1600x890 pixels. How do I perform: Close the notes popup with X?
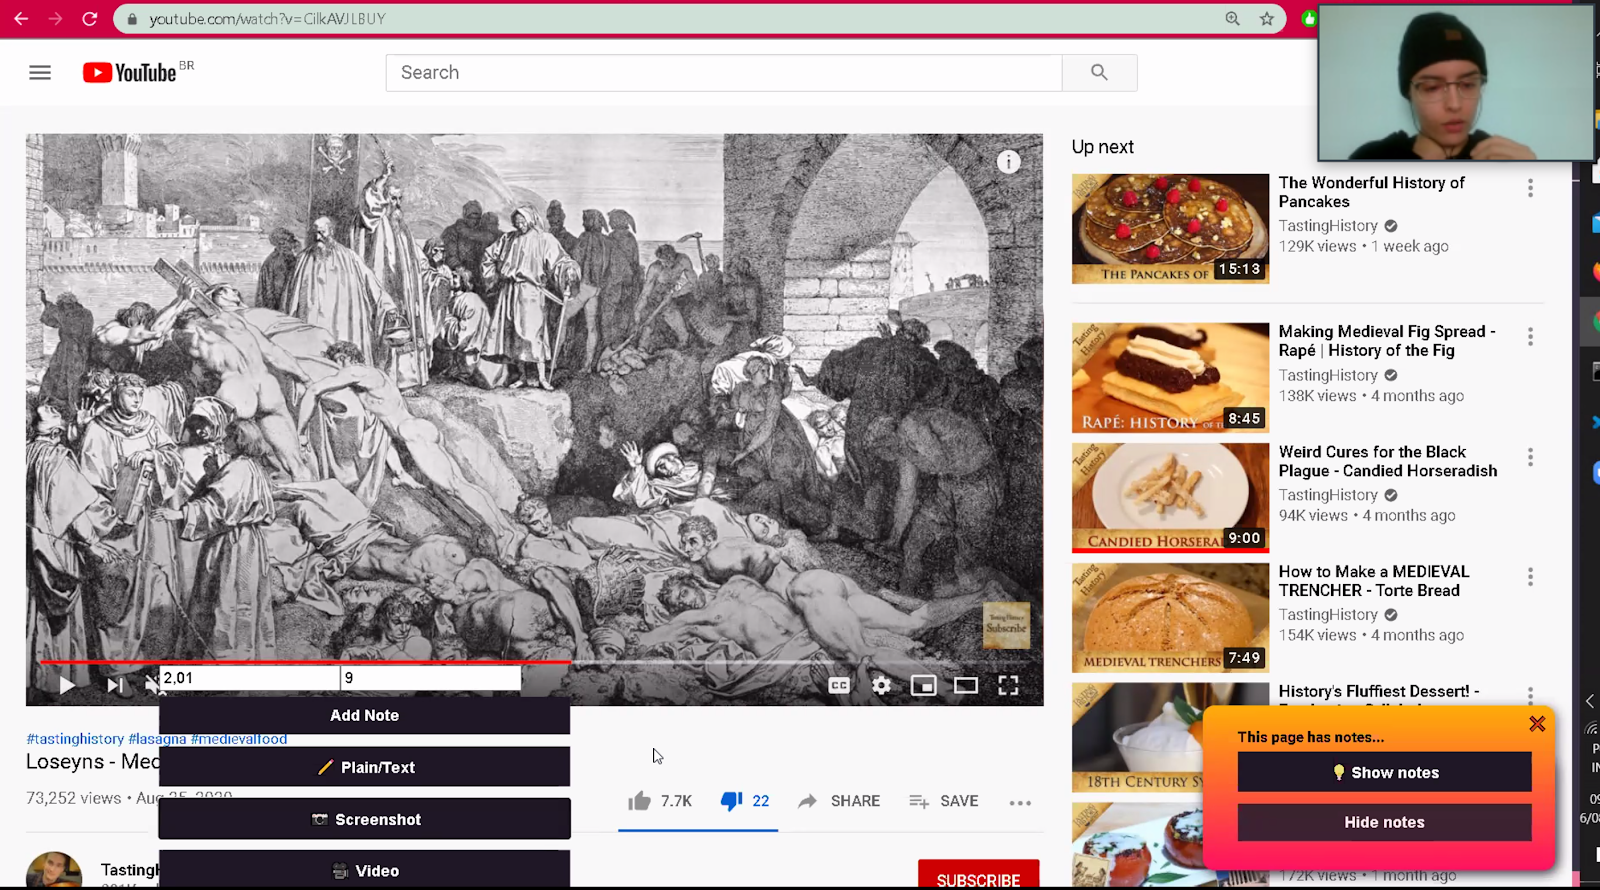[1537, 723]
